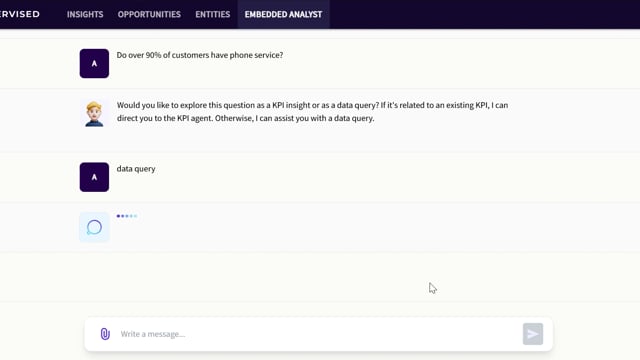
Task: Click the paperclip attachment icon
Action: pyautogui.click(x=105, y=334)
